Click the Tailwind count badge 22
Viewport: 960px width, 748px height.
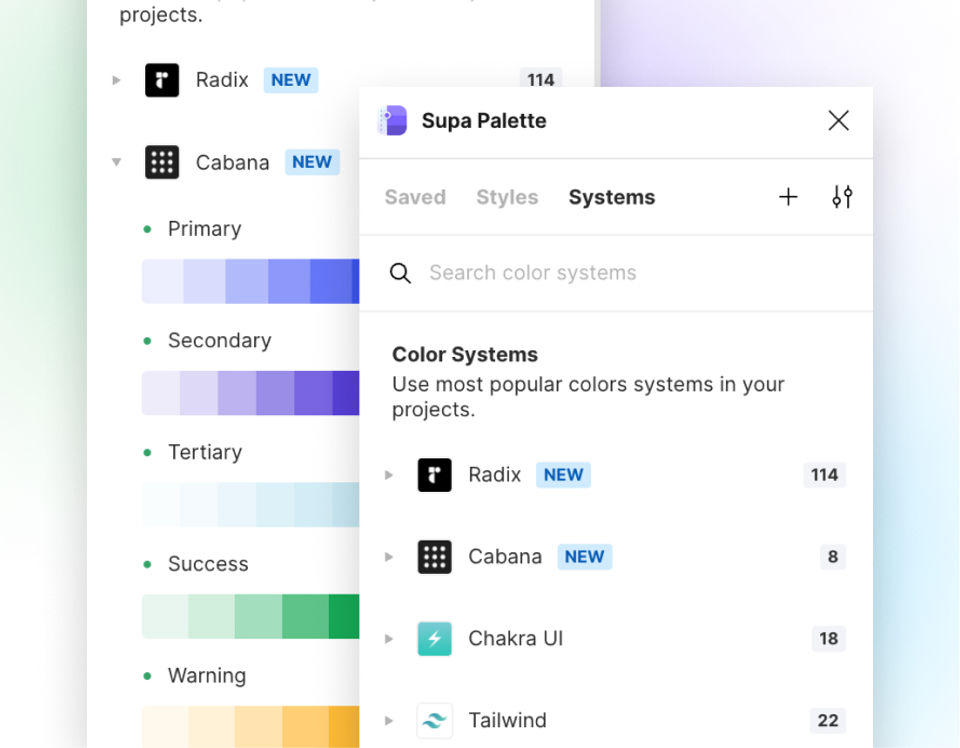[x=828, y=720]
